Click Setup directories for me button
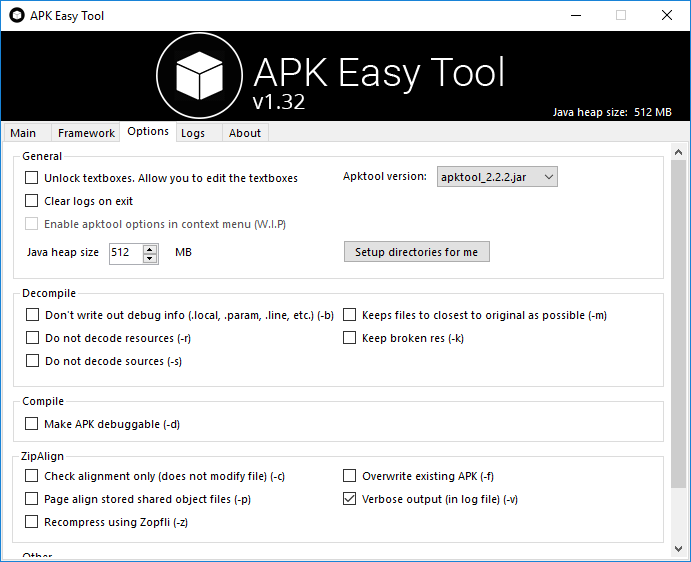The height and width of the screenshot is (562, 691). click(416, 252)
